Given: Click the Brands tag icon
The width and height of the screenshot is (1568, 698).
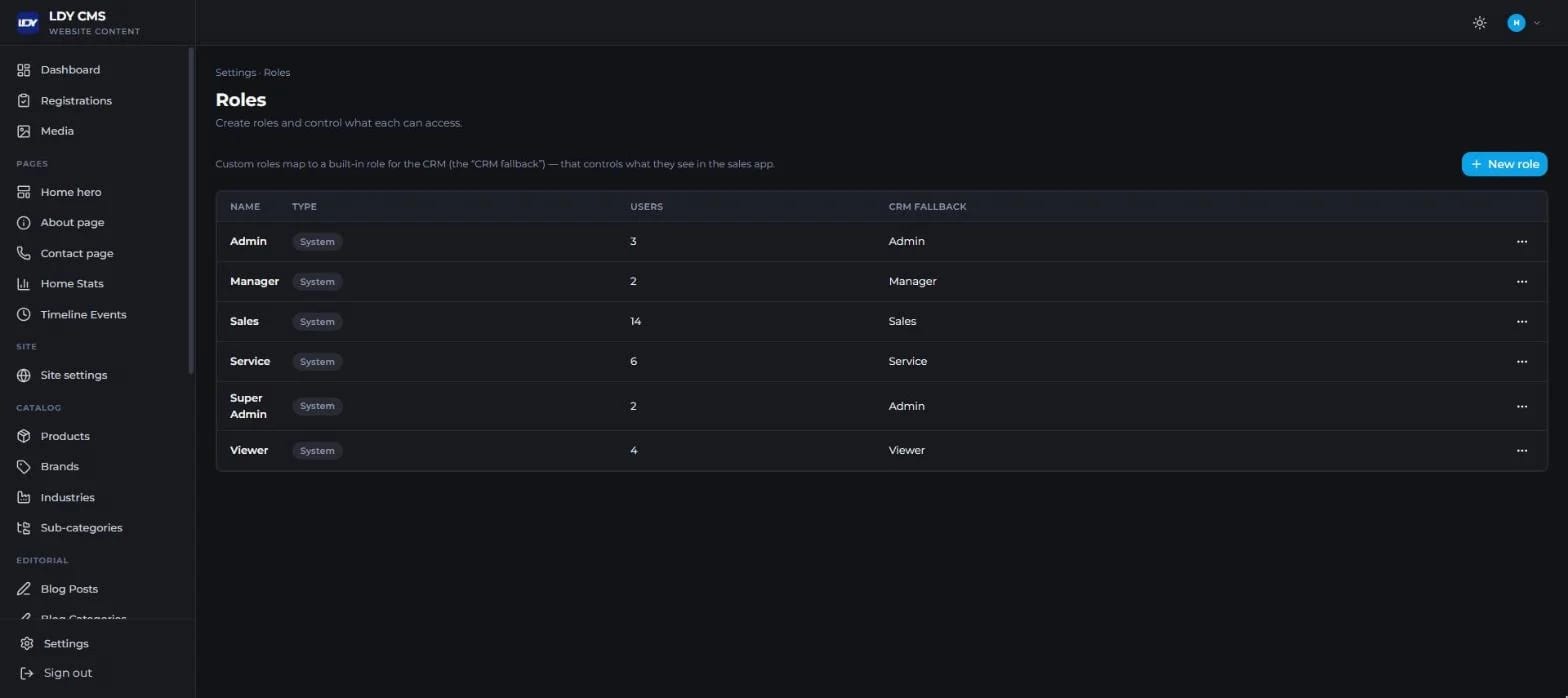Looking at the screenshot, I should 24,467.
